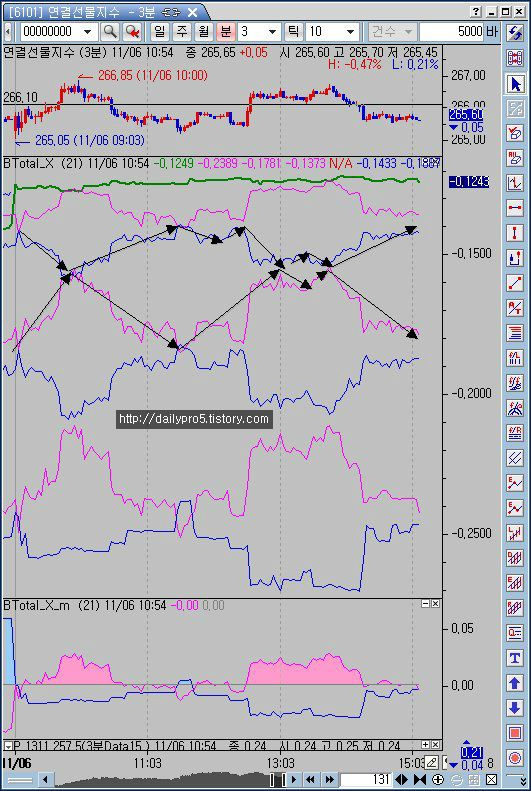531x791 pixels.
Task: Click the 265,05 (11/06 09:03) low label
Action: click(x=90, y=141)
